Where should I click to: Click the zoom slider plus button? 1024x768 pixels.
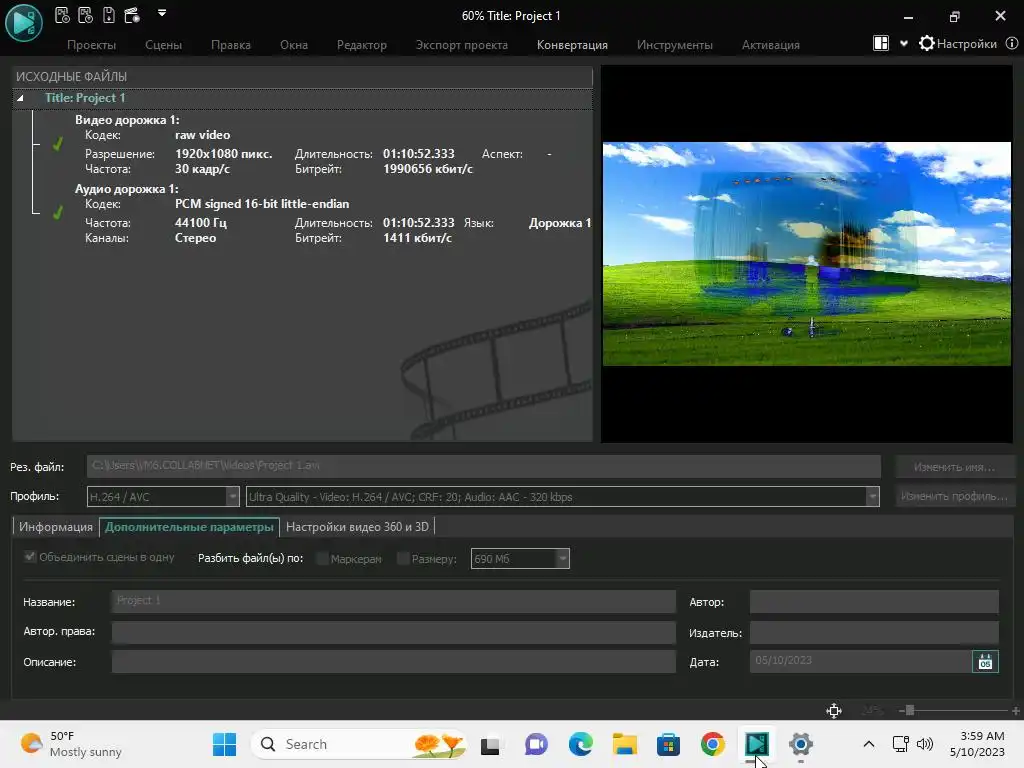pyautogui.click(x=1016, y=711)
